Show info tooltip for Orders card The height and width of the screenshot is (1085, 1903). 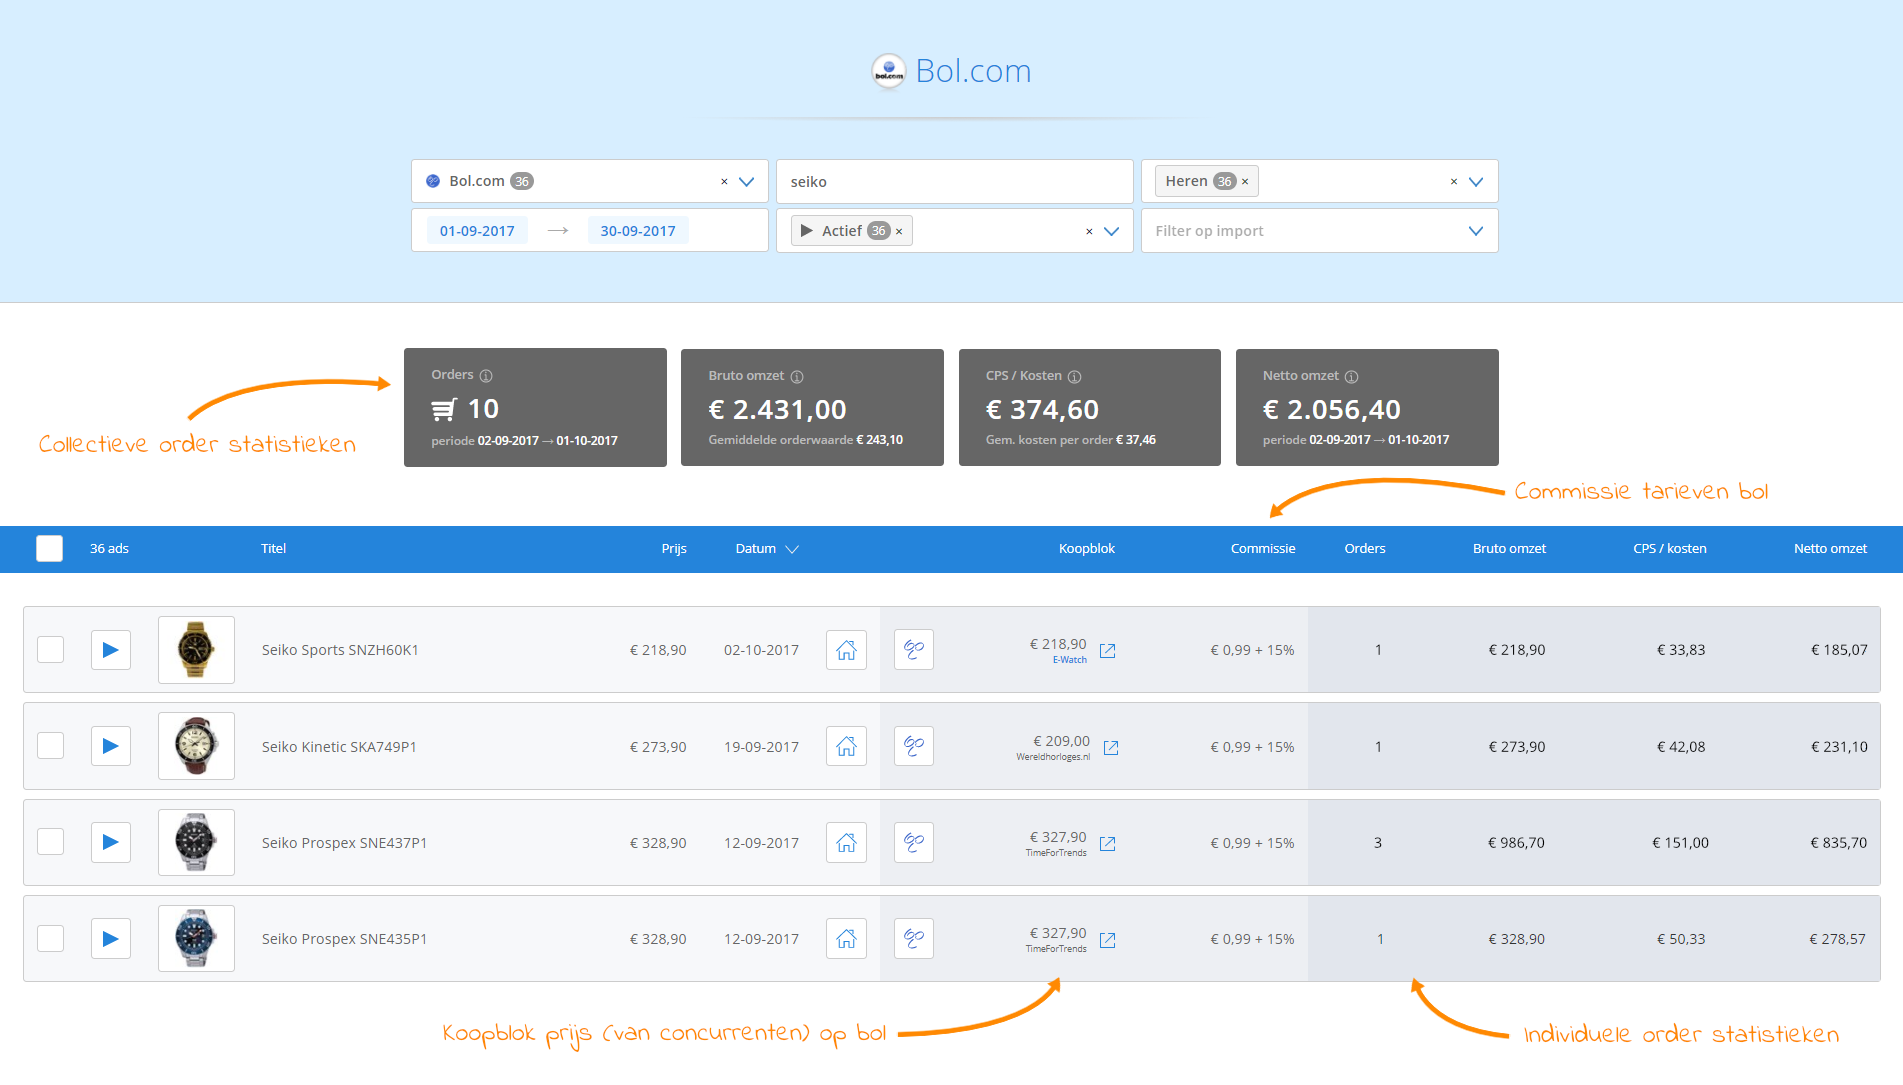coord(486,376)
